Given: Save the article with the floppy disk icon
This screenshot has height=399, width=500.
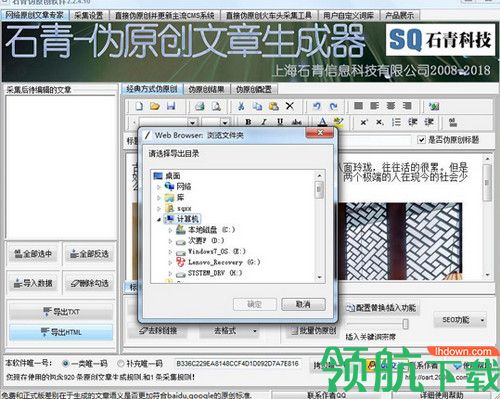Looking at the screenshot, I should pos(171,106).
